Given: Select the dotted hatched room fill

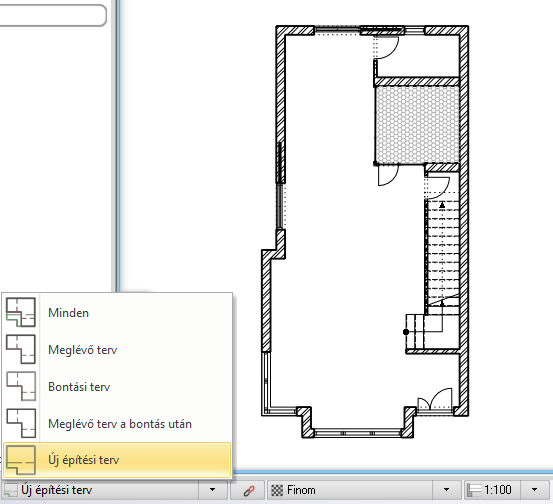Looking at the screenshot, I should 418,125.
